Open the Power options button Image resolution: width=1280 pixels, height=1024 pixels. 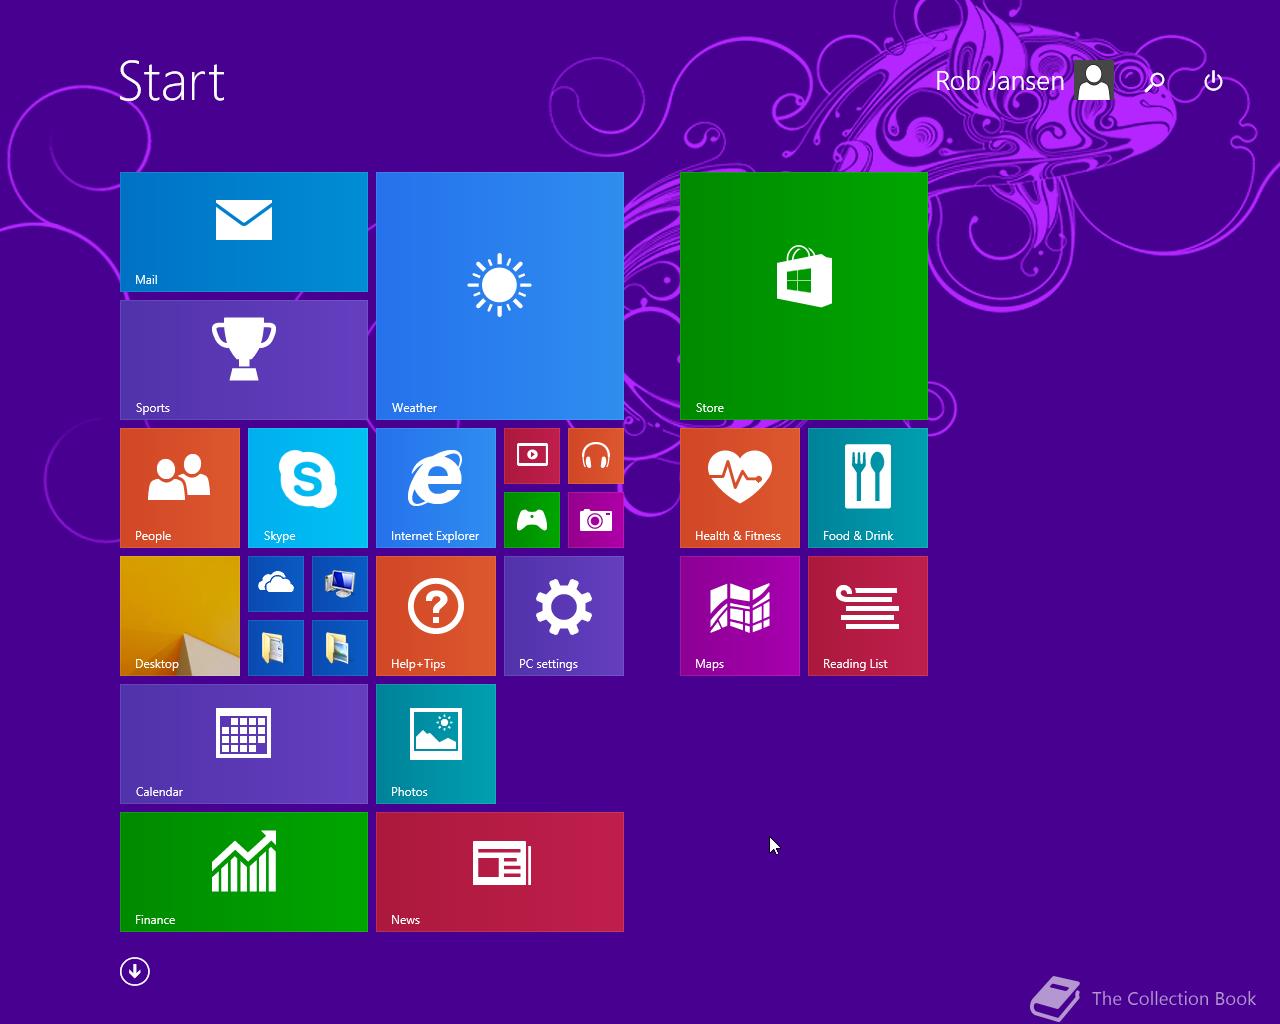1213,81
